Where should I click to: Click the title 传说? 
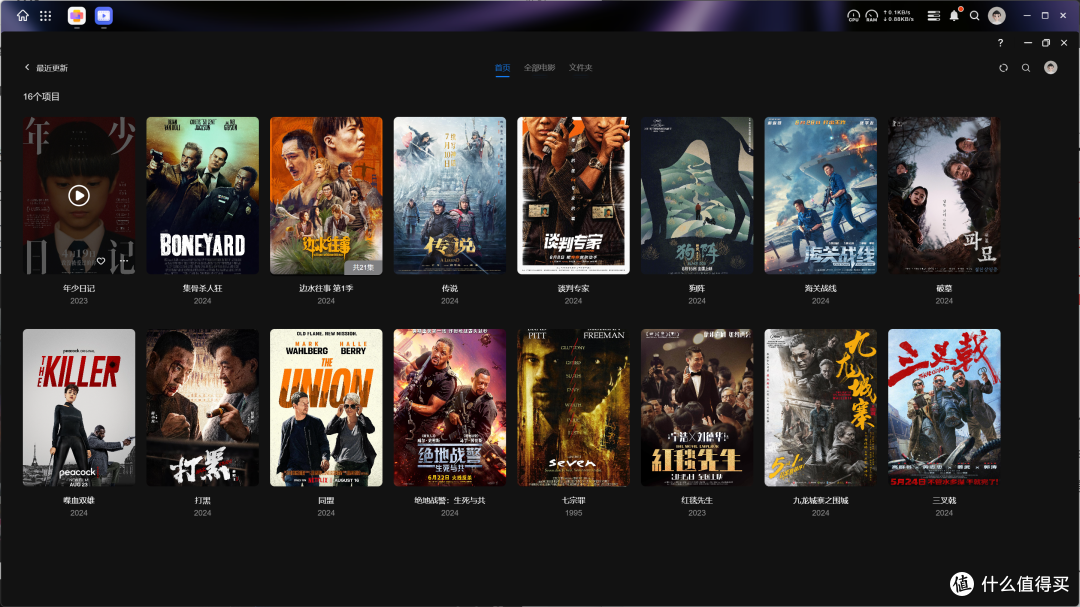450,289
